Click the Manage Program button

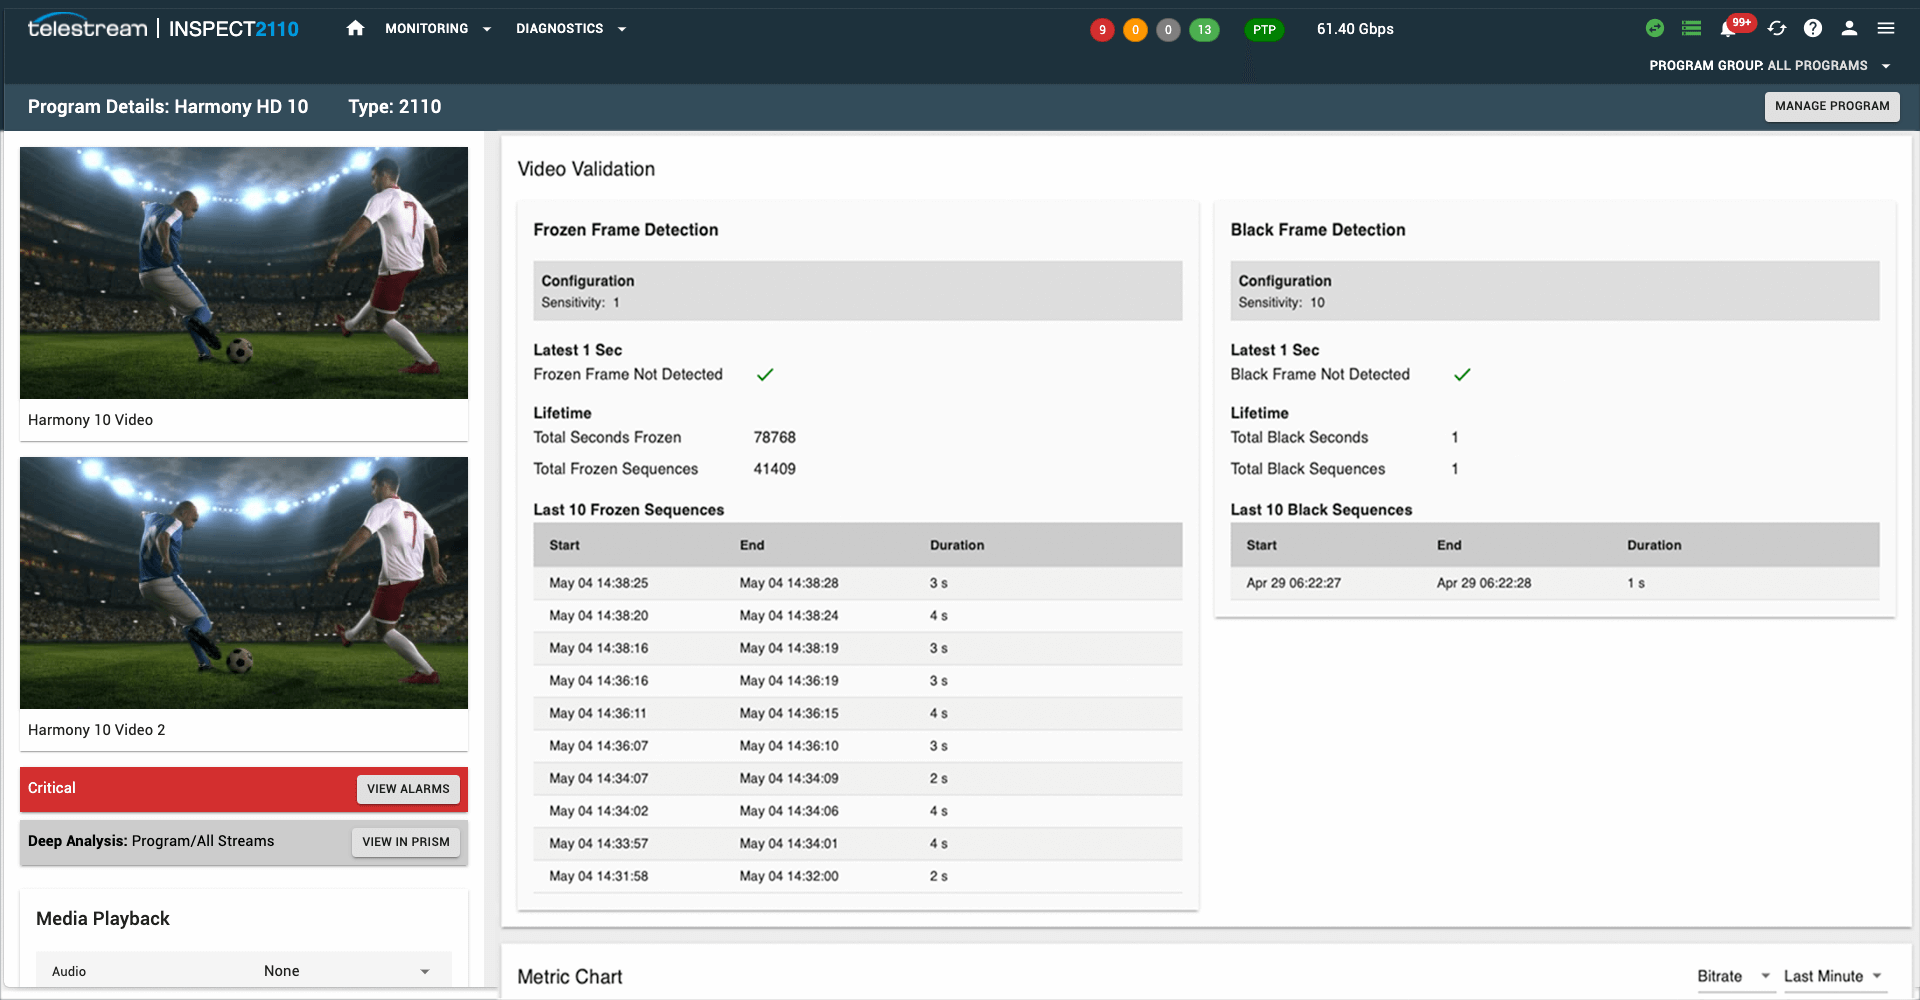point(1832,106)
